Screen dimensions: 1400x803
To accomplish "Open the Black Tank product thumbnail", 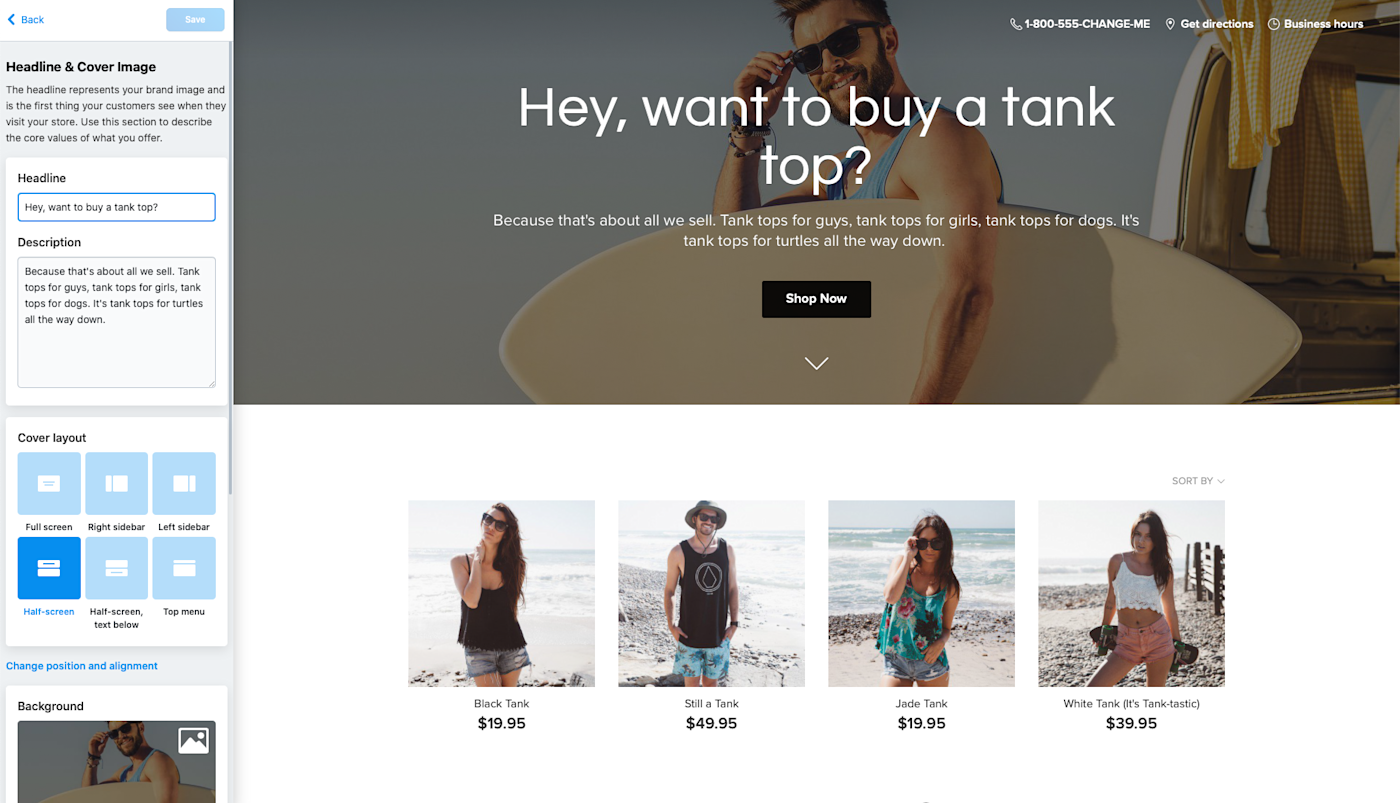I will point(501,593).
